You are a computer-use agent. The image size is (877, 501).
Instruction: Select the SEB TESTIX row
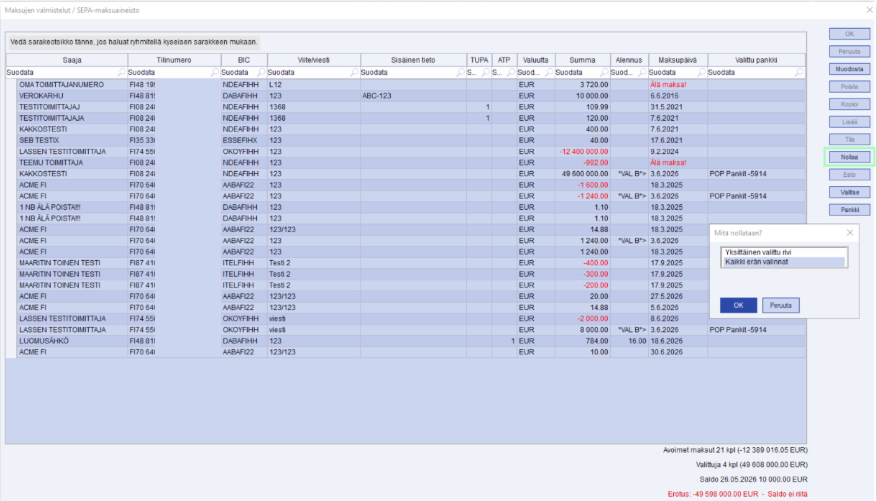tap(411, 140)
